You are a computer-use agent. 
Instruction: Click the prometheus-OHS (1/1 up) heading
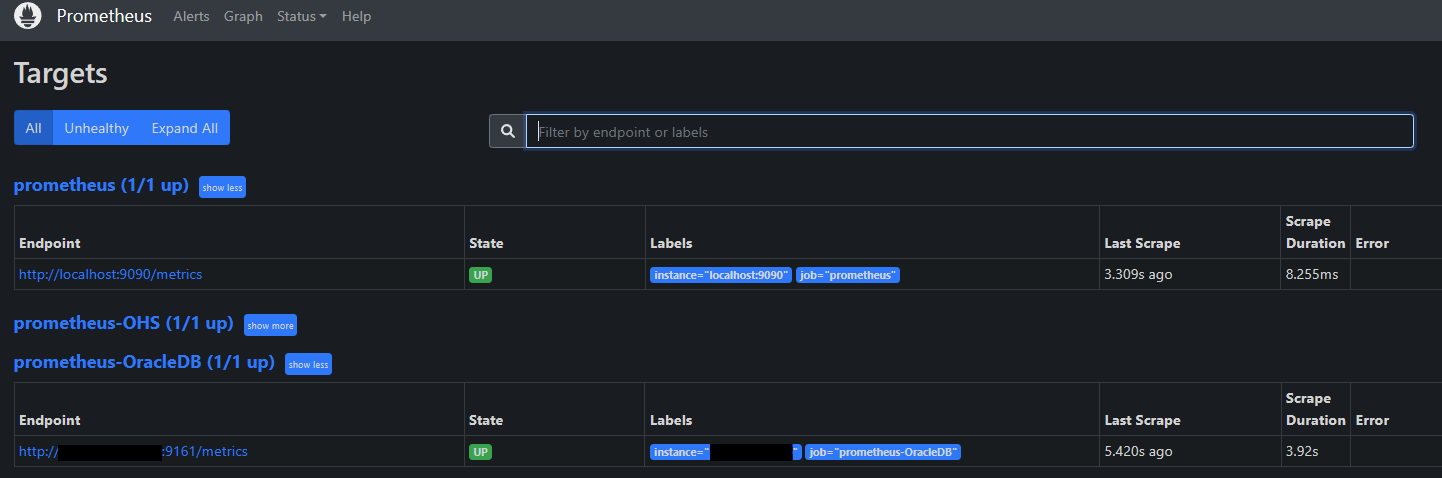click(123, 323)
